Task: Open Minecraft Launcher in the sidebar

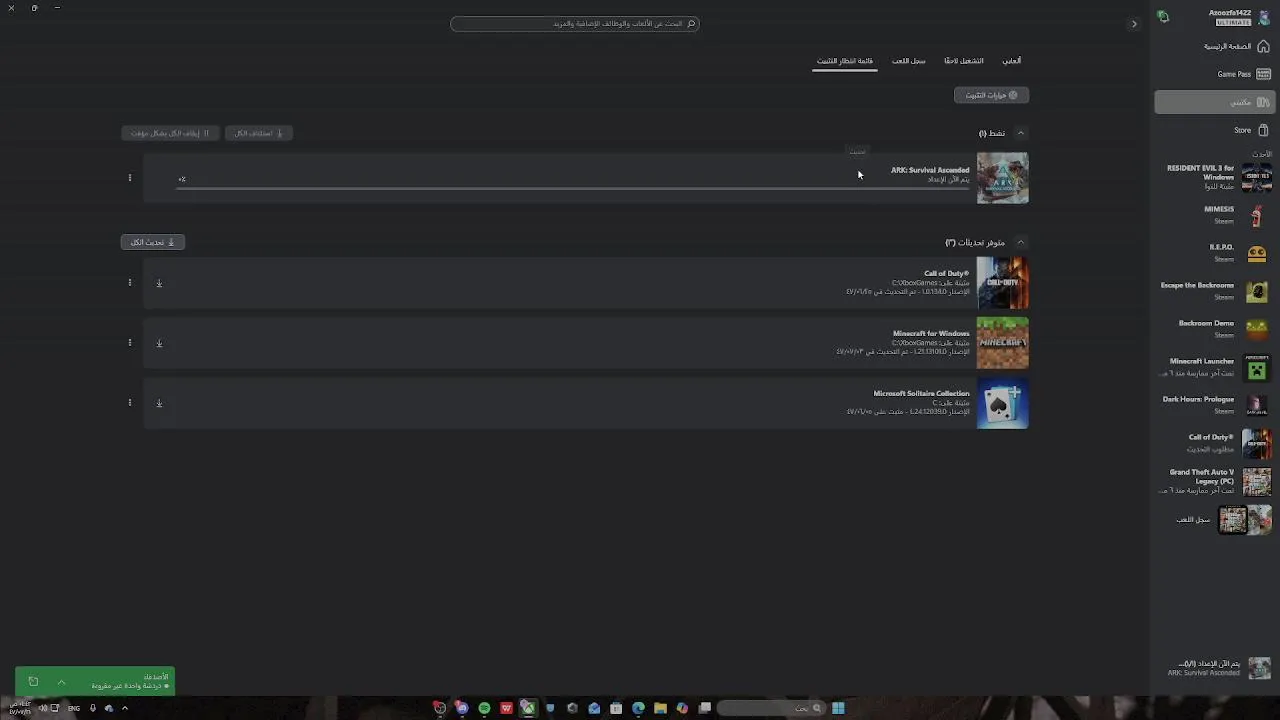Action: click(1215, 367)
